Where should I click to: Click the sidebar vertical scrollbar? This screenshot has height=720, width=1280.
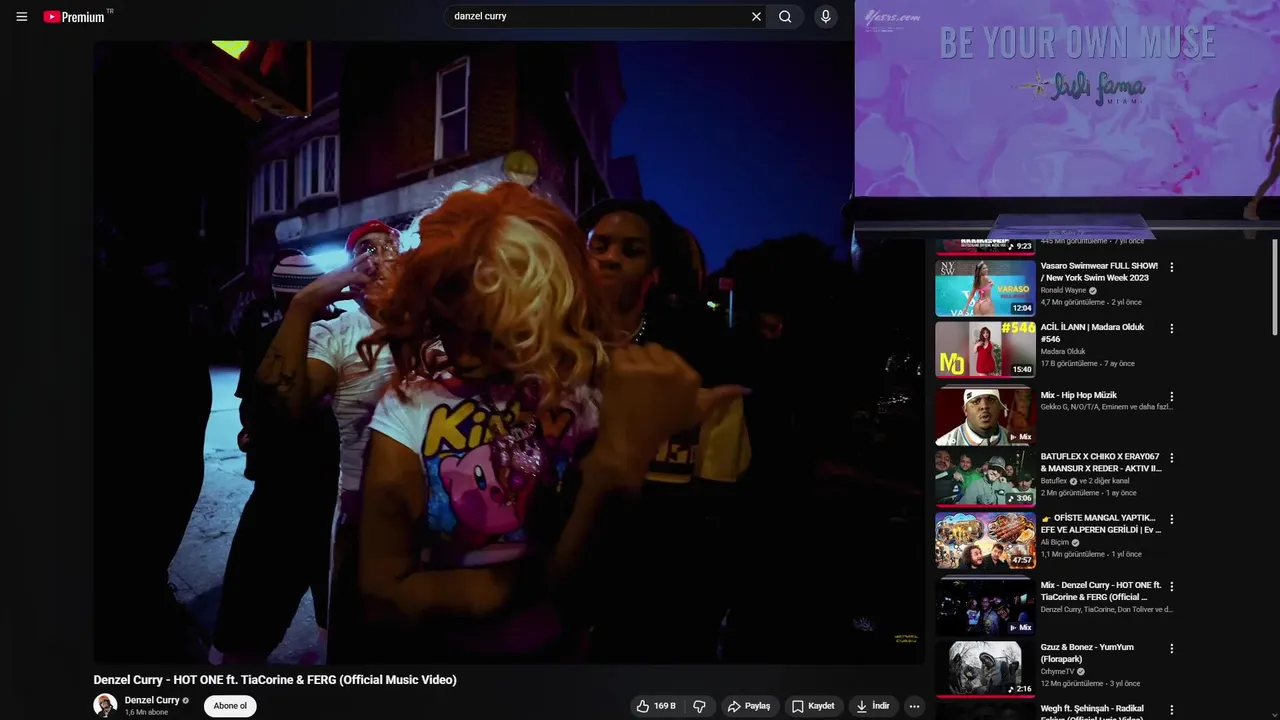[1274, 288]
